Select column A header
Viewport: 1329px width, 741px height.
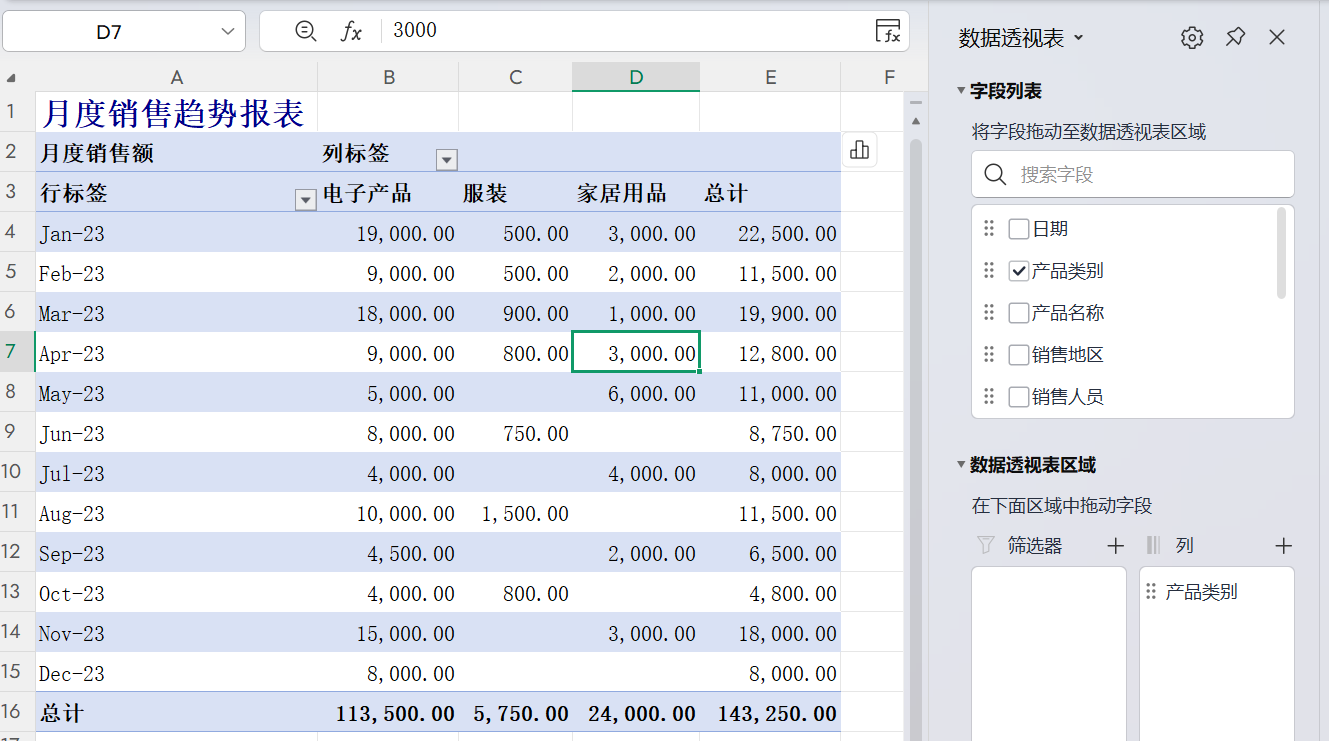click(177, 77)
